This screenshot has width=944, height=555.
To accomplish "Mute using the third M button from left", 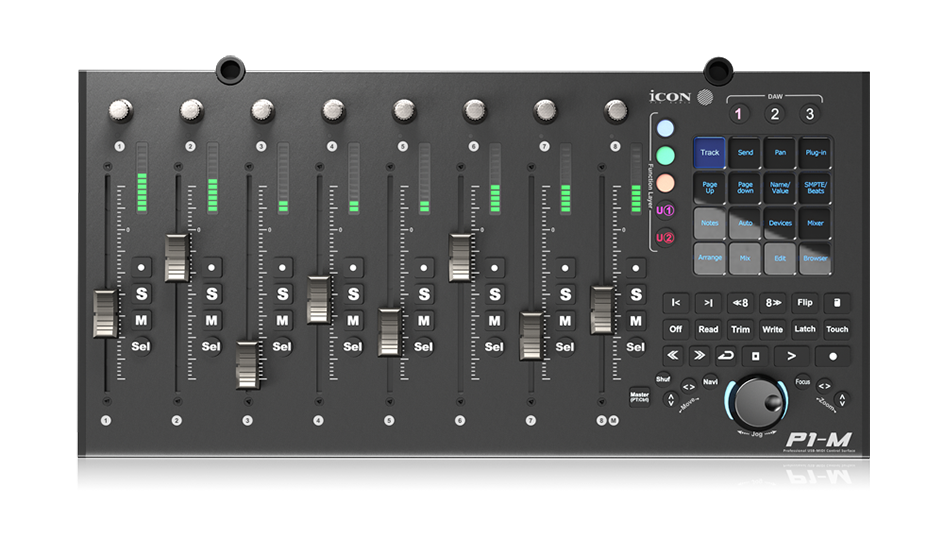I will click(282, 321).
